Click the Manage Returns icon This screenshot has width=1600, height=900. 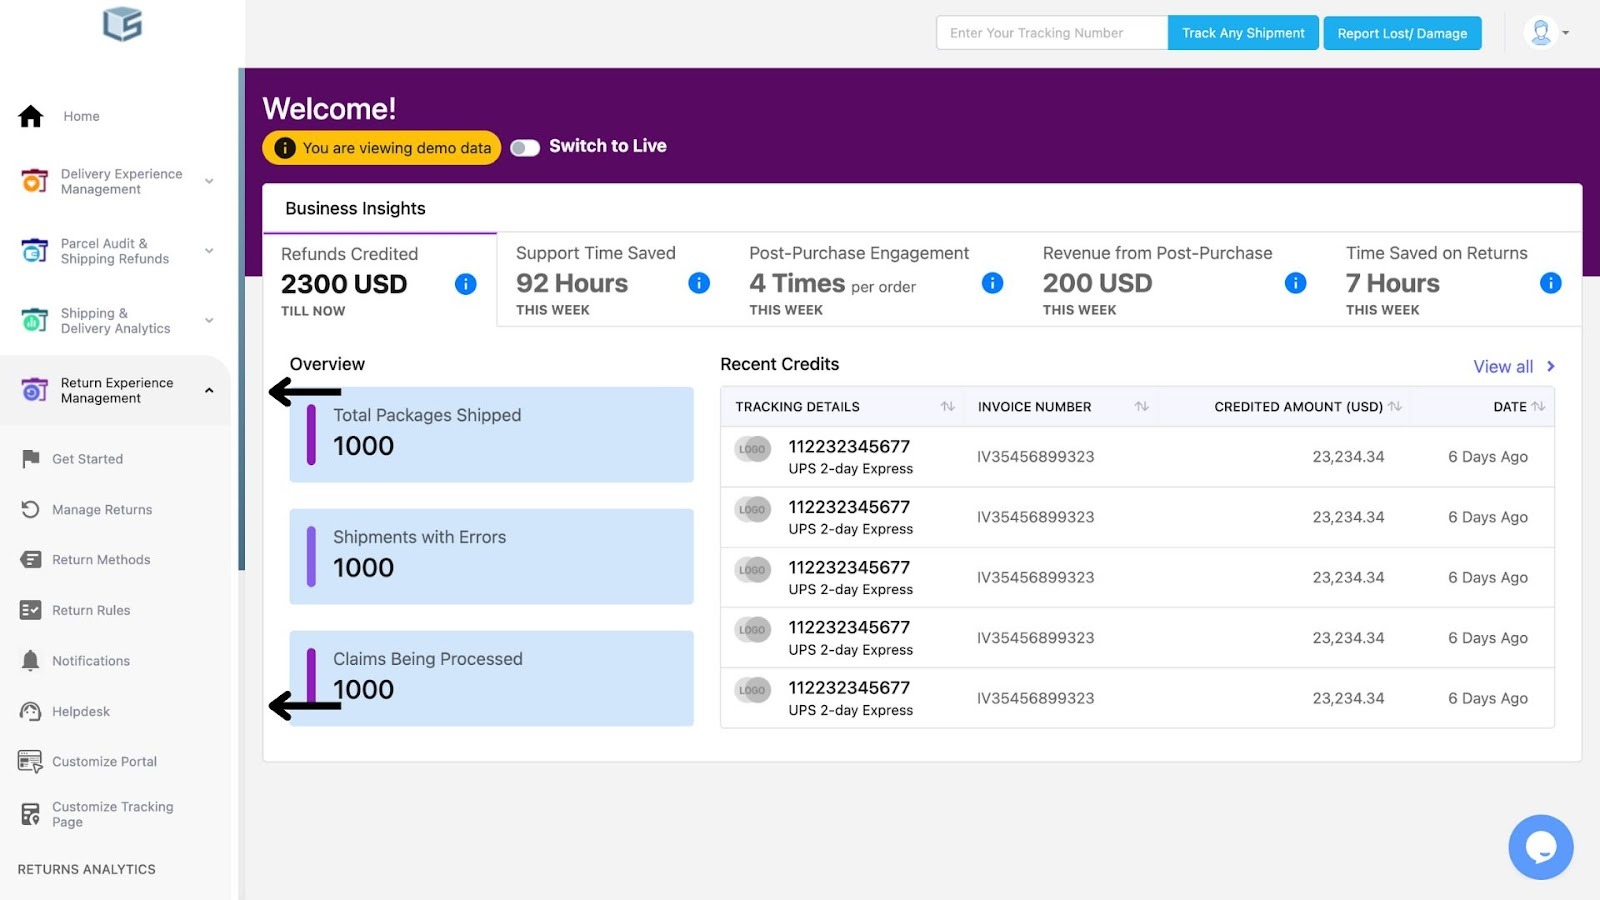[x=31, y=510]
